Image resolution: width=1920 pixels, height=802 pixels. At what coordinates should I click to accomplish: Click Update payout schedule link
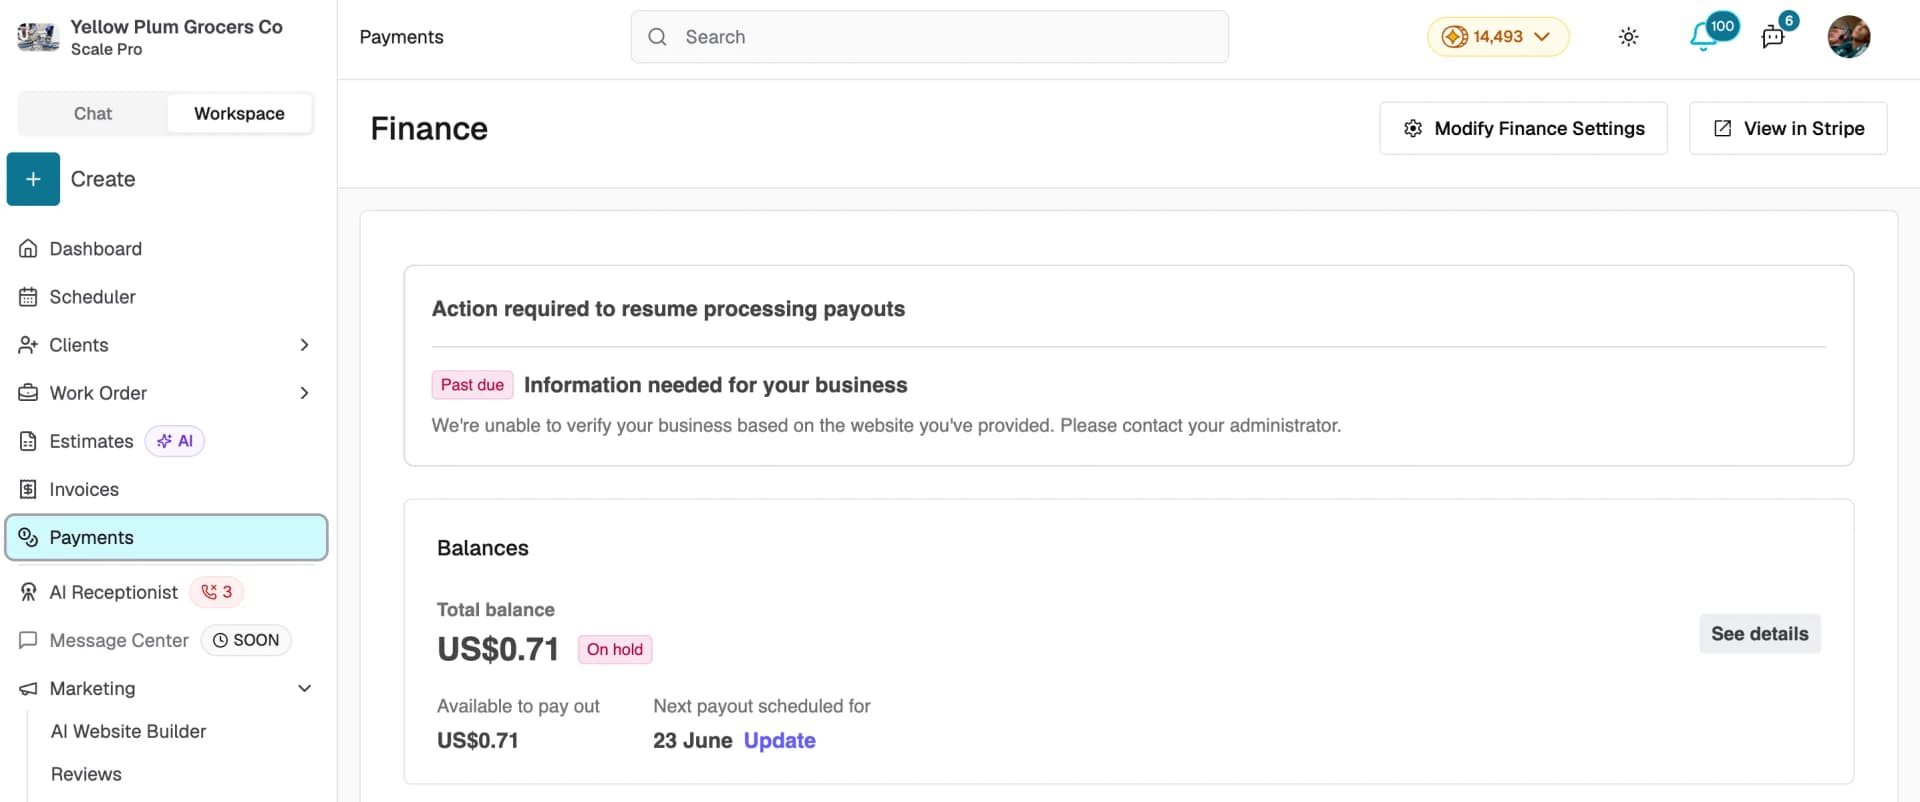click(x=780, y=741)
